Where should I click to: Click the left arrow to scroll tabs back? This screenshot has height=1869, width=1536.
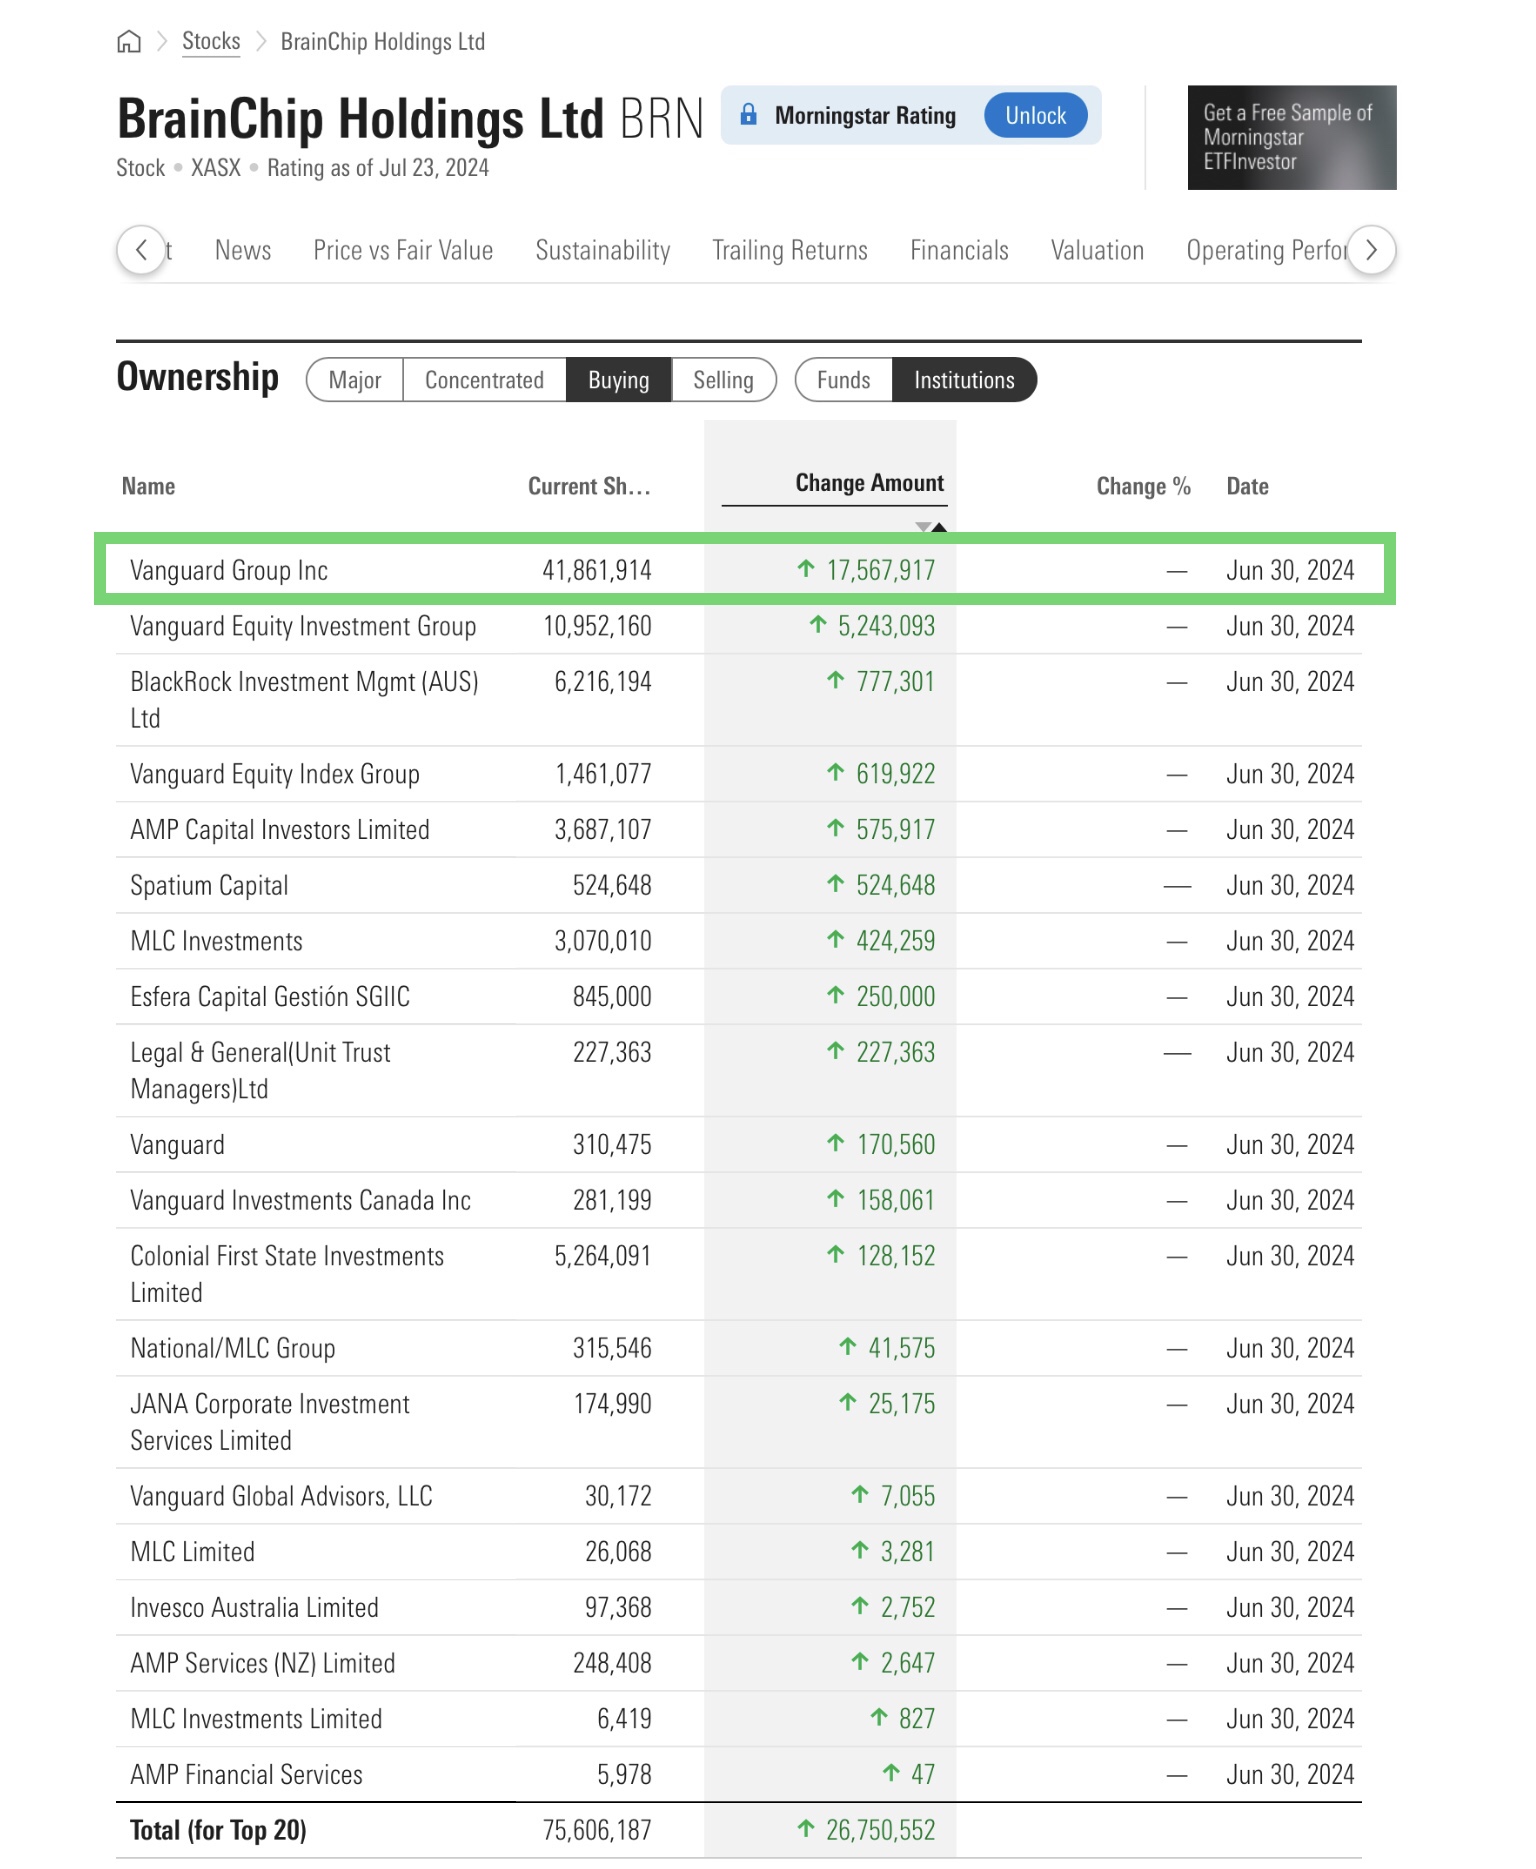[x=142, y=250]
